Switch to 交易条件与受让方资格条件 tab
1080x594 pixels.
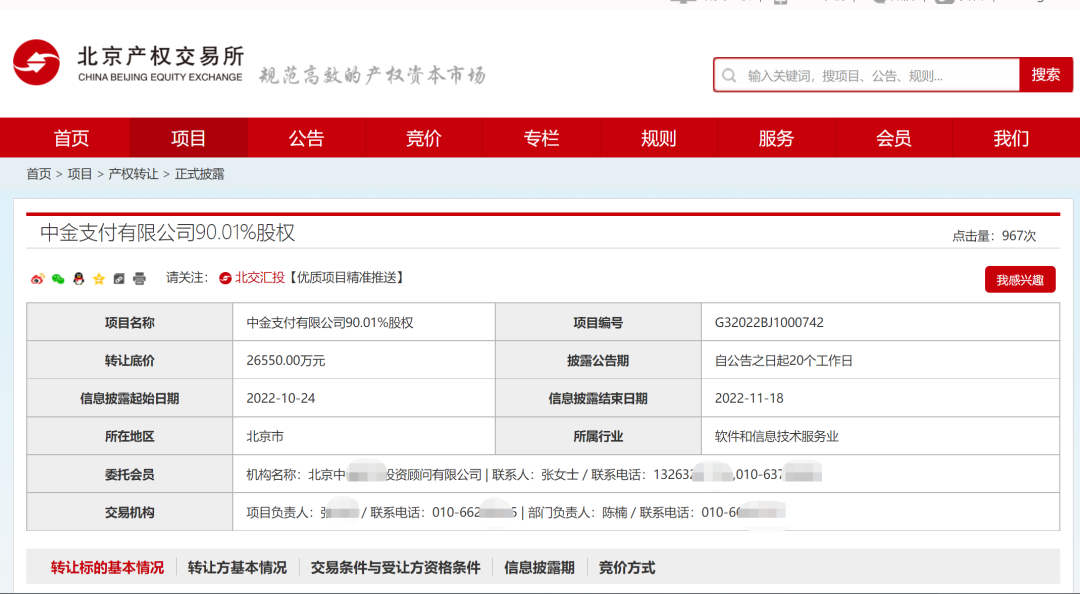pyautogui.click(x=395, y=567)
